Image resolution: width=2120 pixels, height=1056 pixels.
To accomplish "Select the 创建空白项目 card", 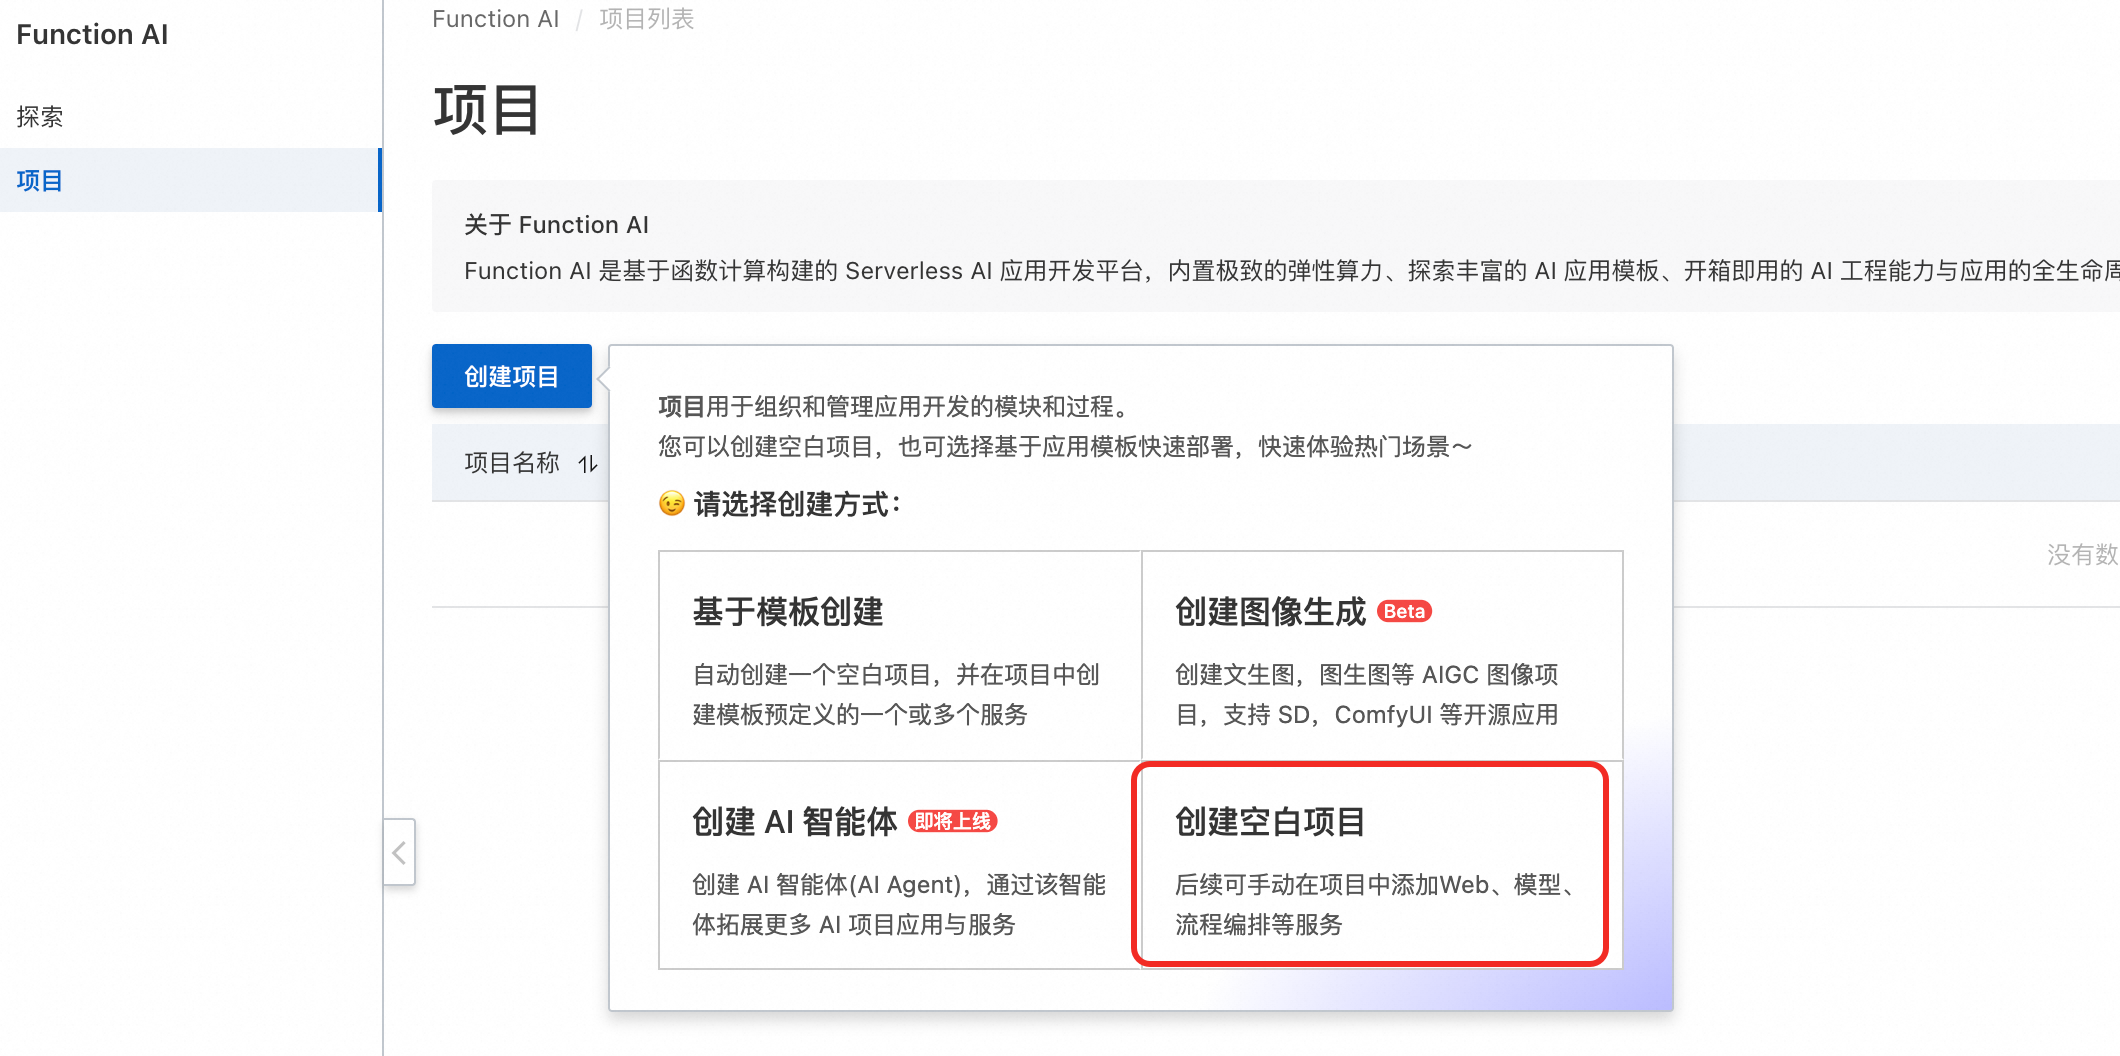I will [x=1370, y=865].
